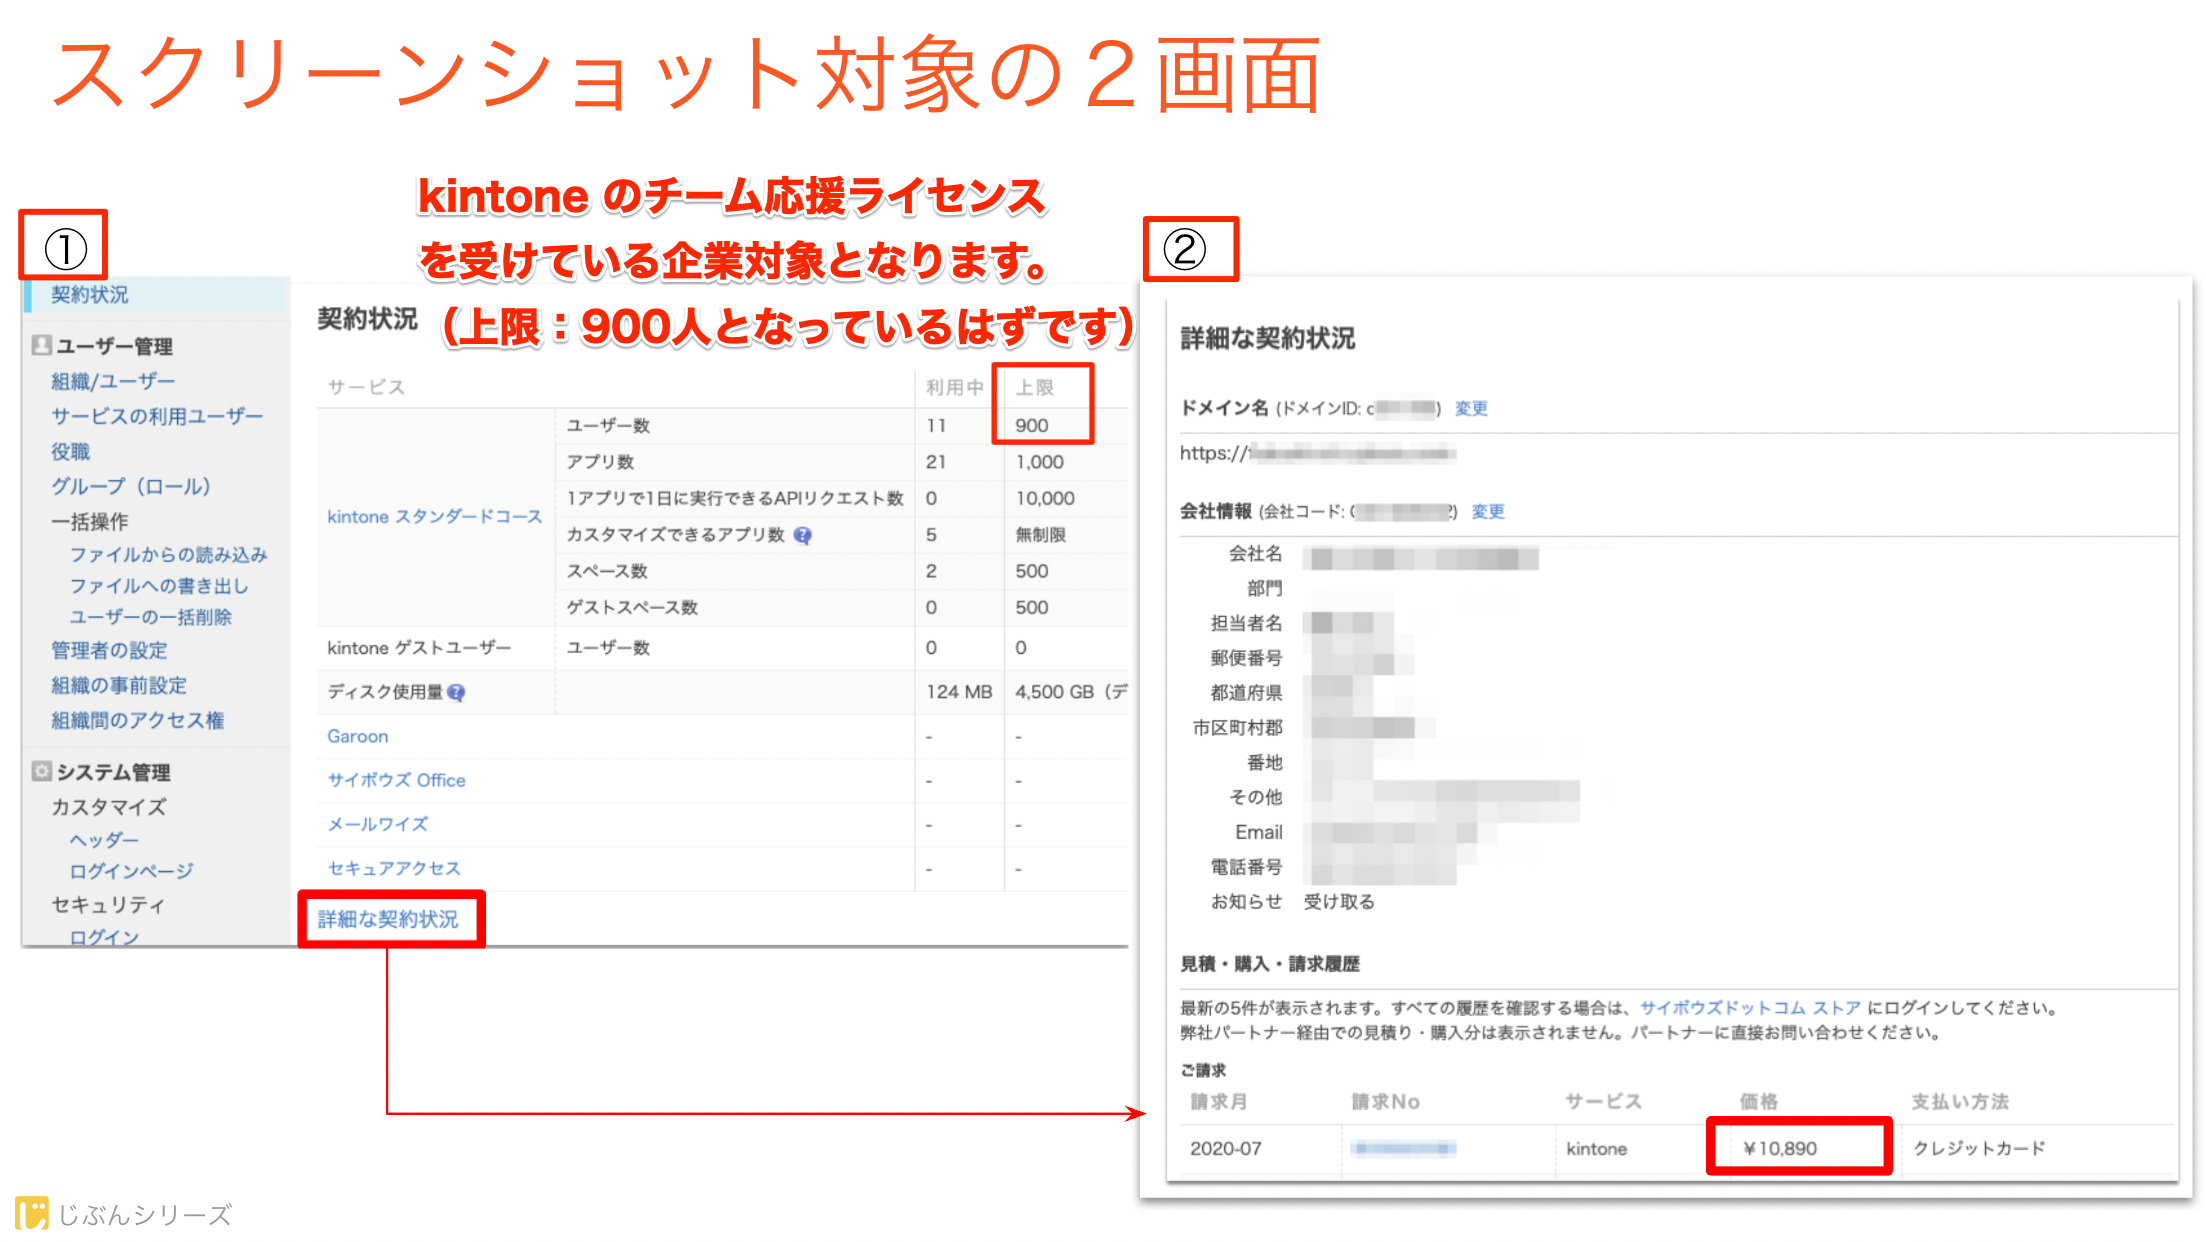Click the ゲストスペース数 row label
Viewport: 2206px width, 1242px height.
pos(632,607)
